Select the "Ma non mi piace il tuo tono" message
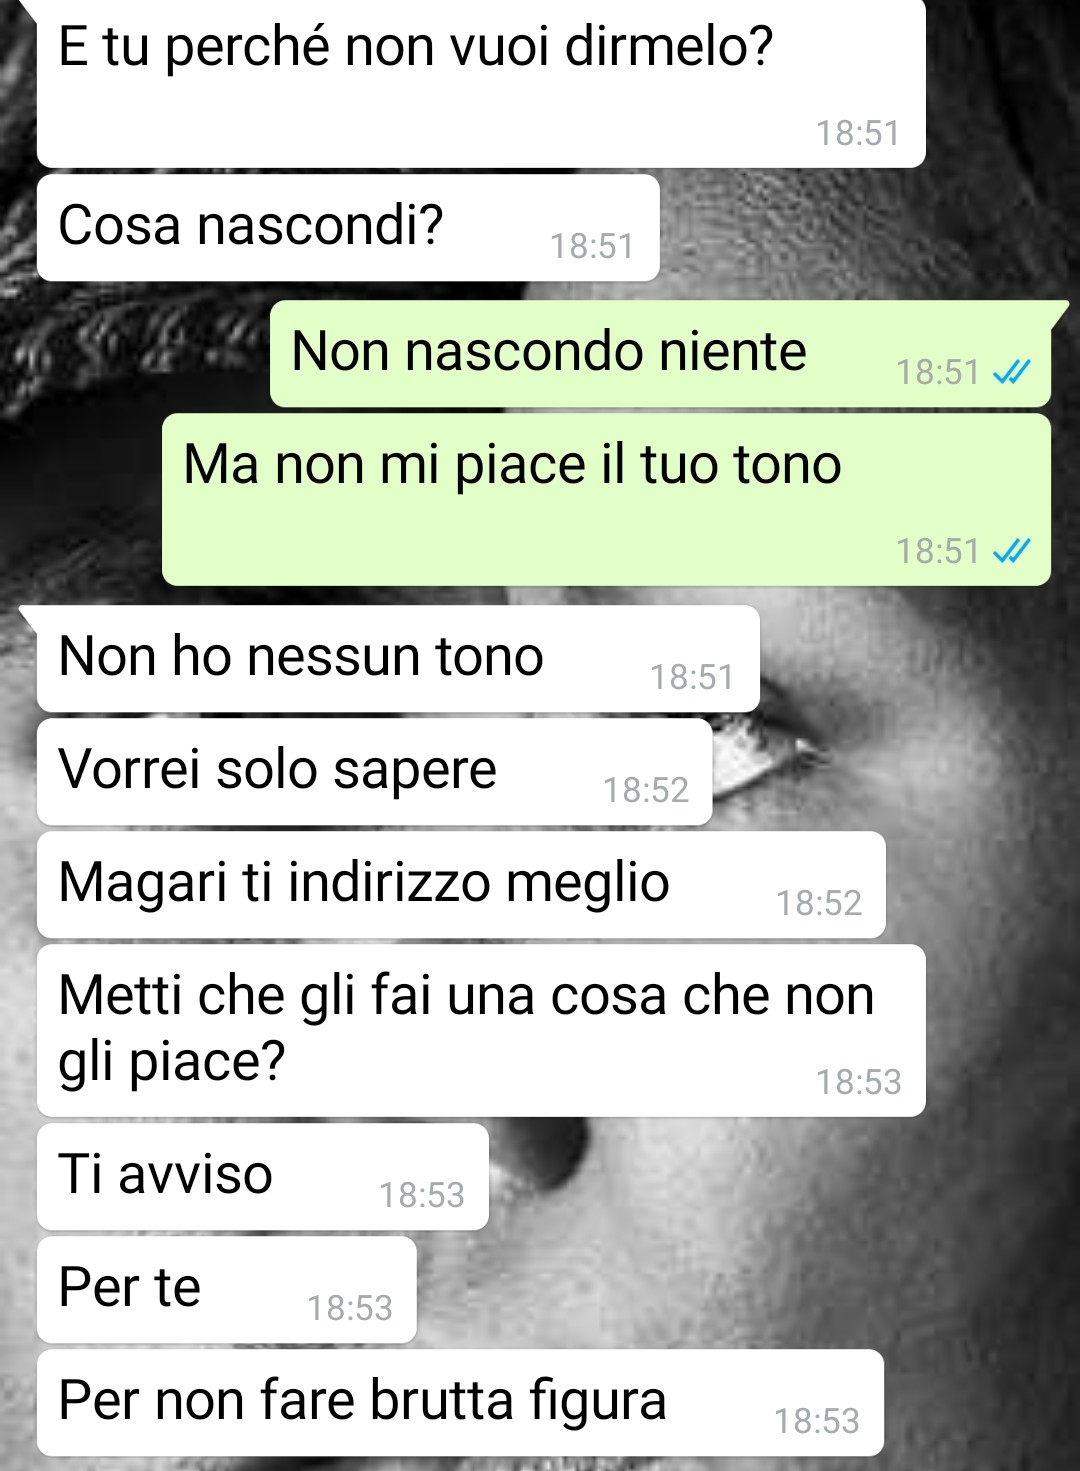 click(x=606, y=499)
